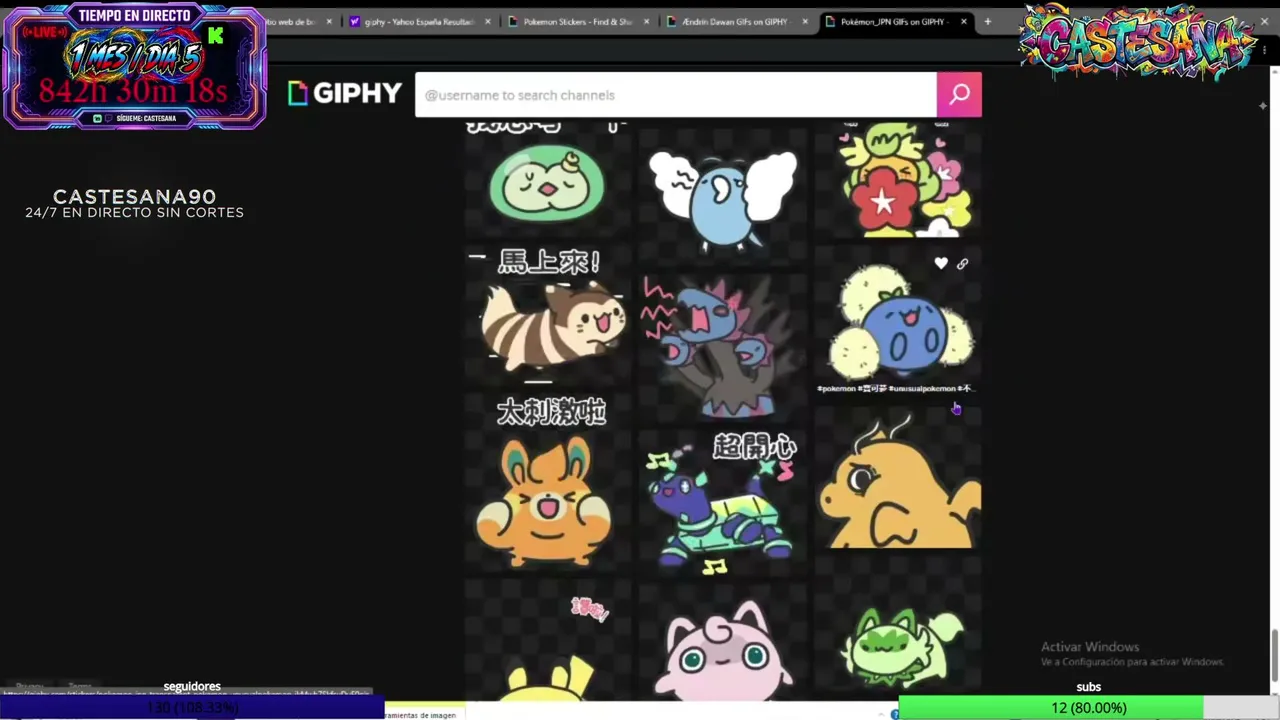Favorite the Jumpluff sticker with the heart icon
Viewport: 1280px width, 720px height.
coord(941,264)
